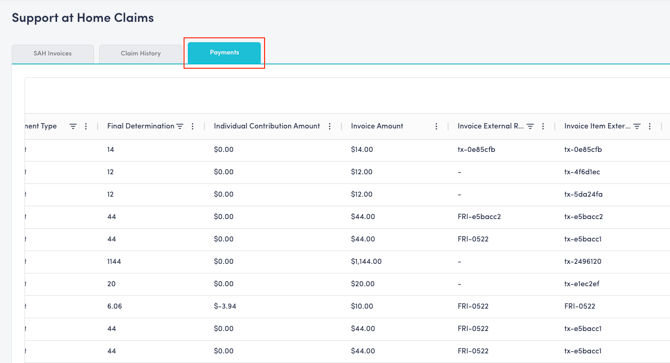Filter the Invoice Item Exter... column

637,126
